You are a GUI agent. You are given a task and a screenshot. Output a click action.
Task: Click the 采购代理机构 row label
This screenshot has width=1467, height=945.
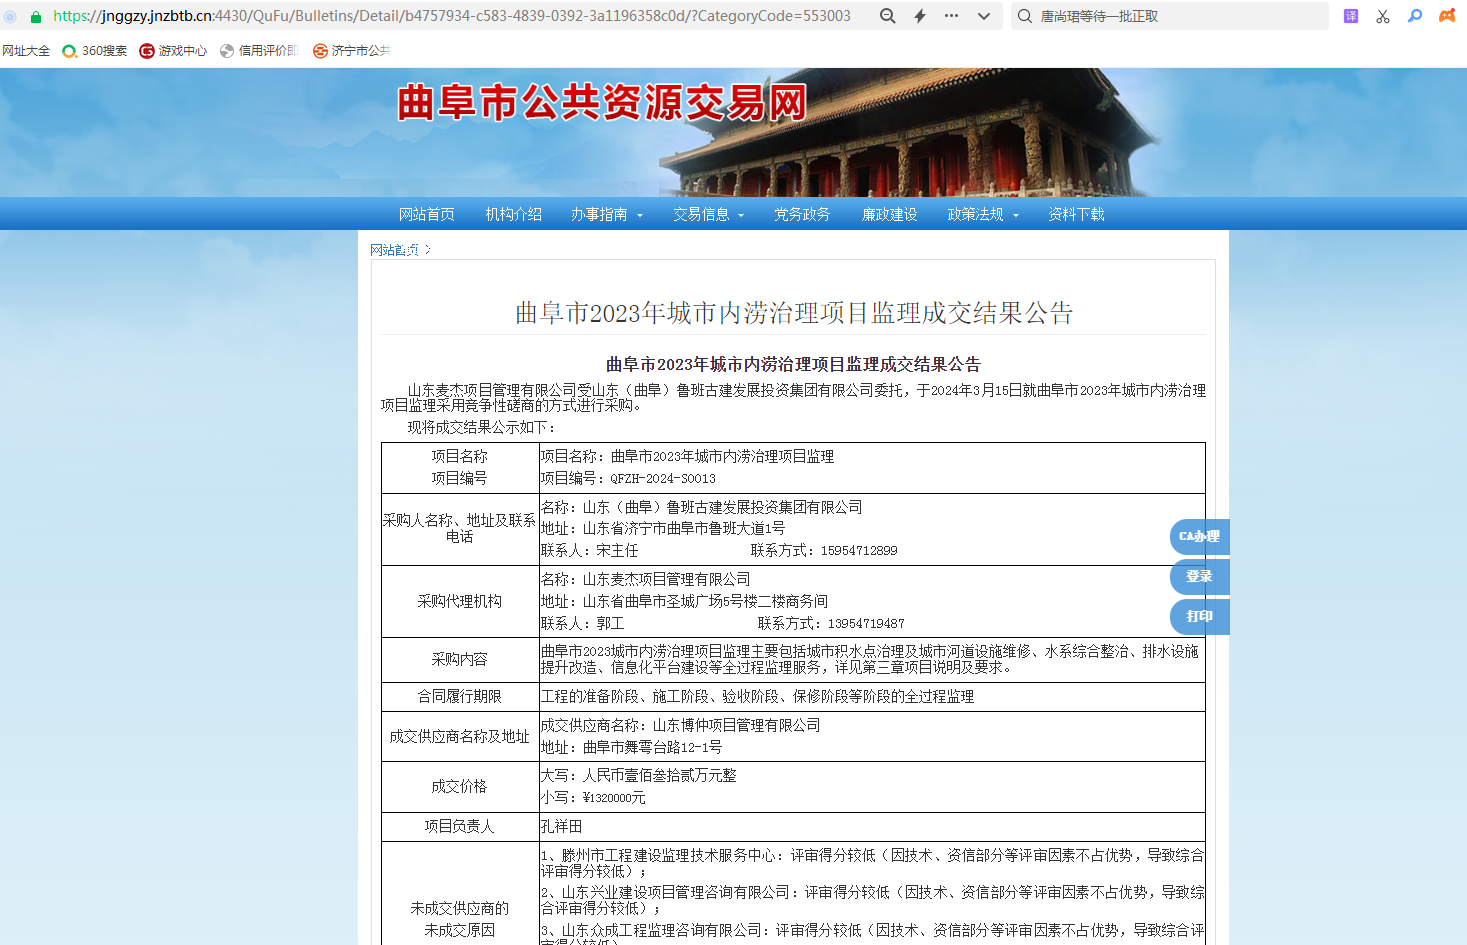coord(459,602)
